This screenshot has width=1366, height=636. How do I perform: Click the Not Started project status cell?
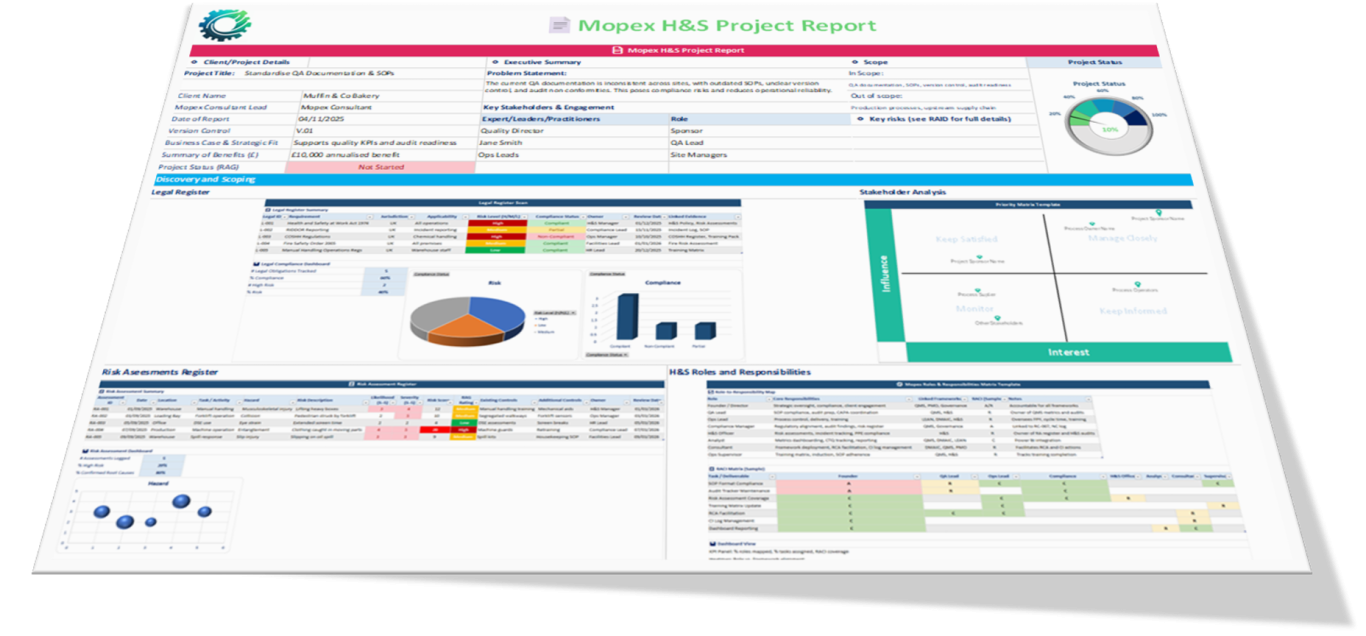point(380,167)
